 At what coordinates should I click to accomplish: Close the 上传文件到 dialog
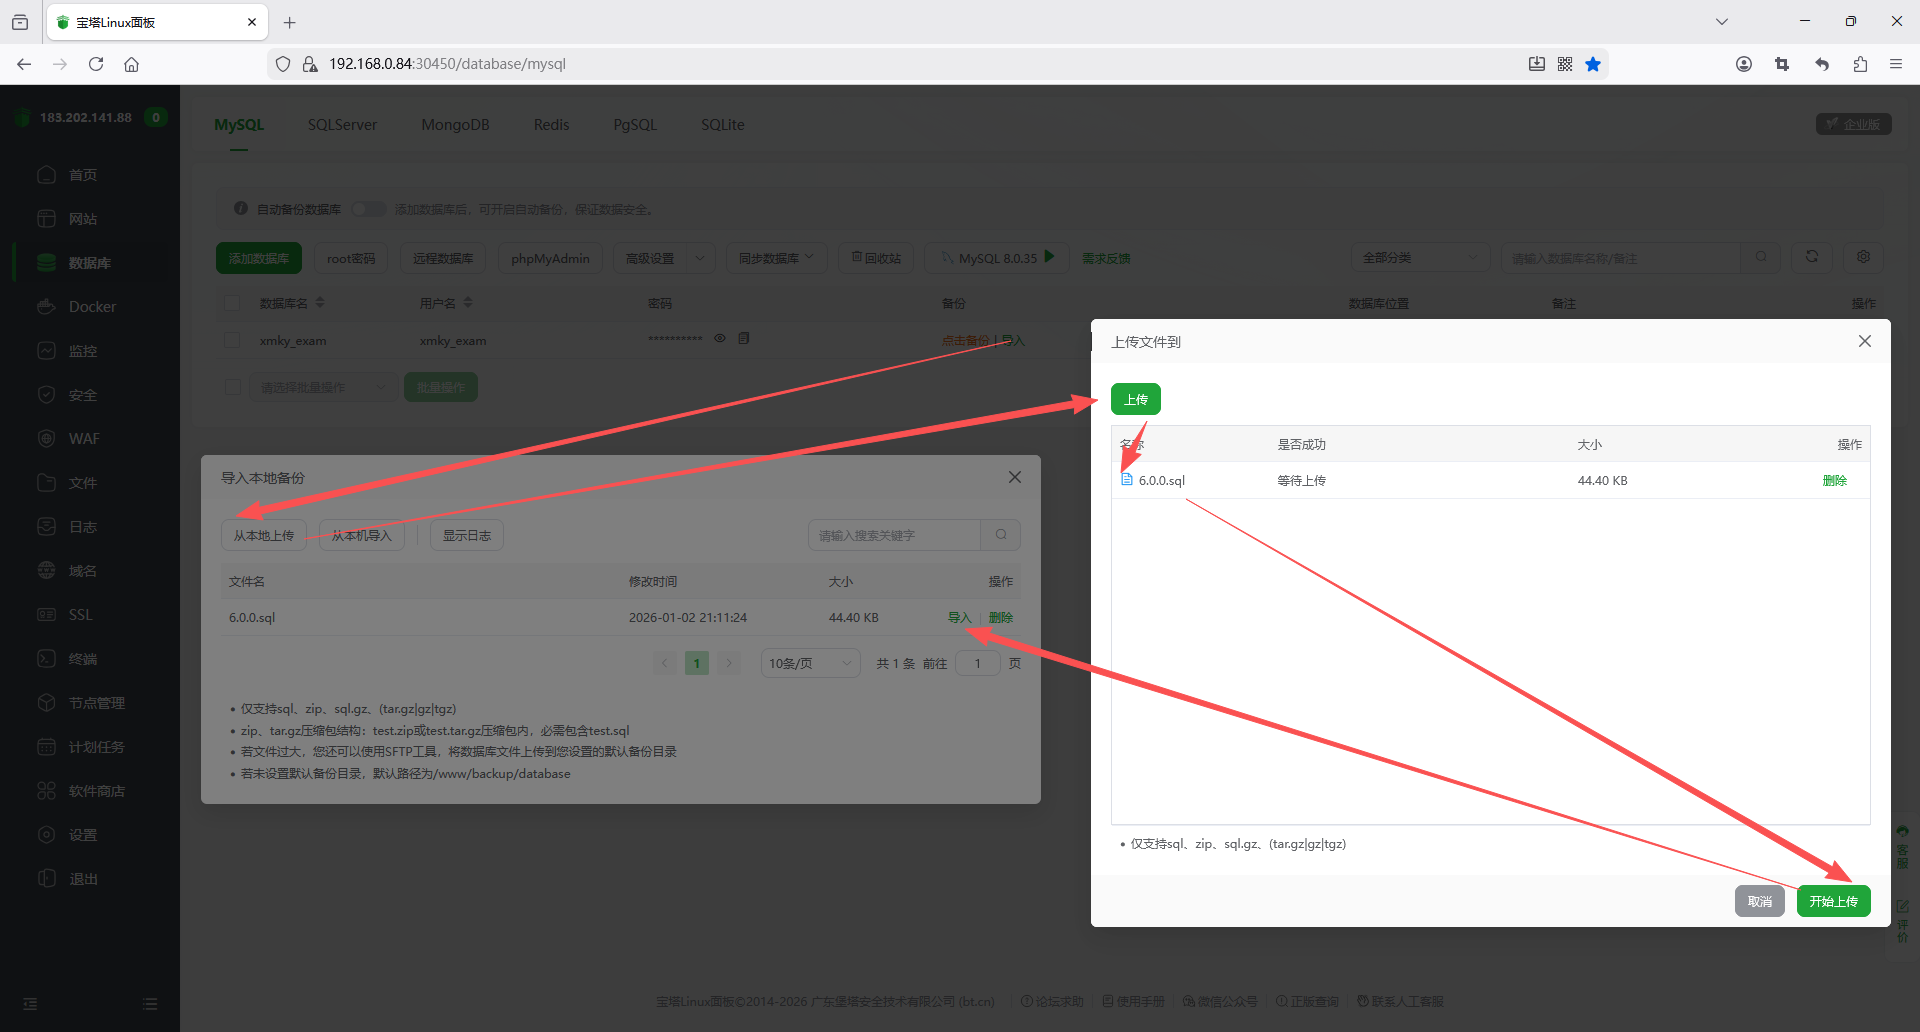(1864, 341)
